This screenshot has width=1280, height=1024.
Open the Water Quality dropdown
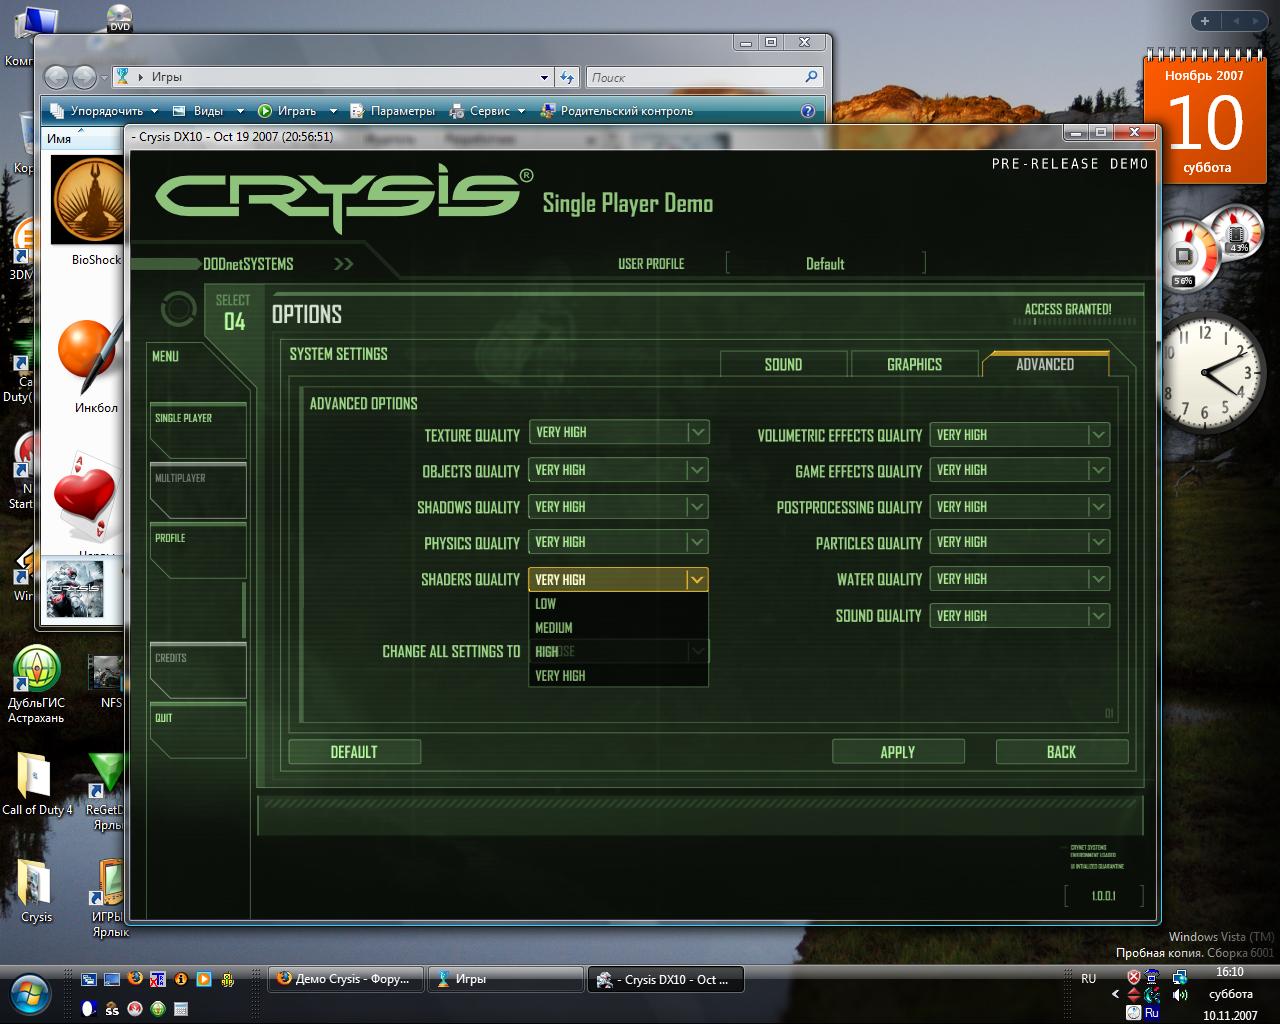point(1019,579)
